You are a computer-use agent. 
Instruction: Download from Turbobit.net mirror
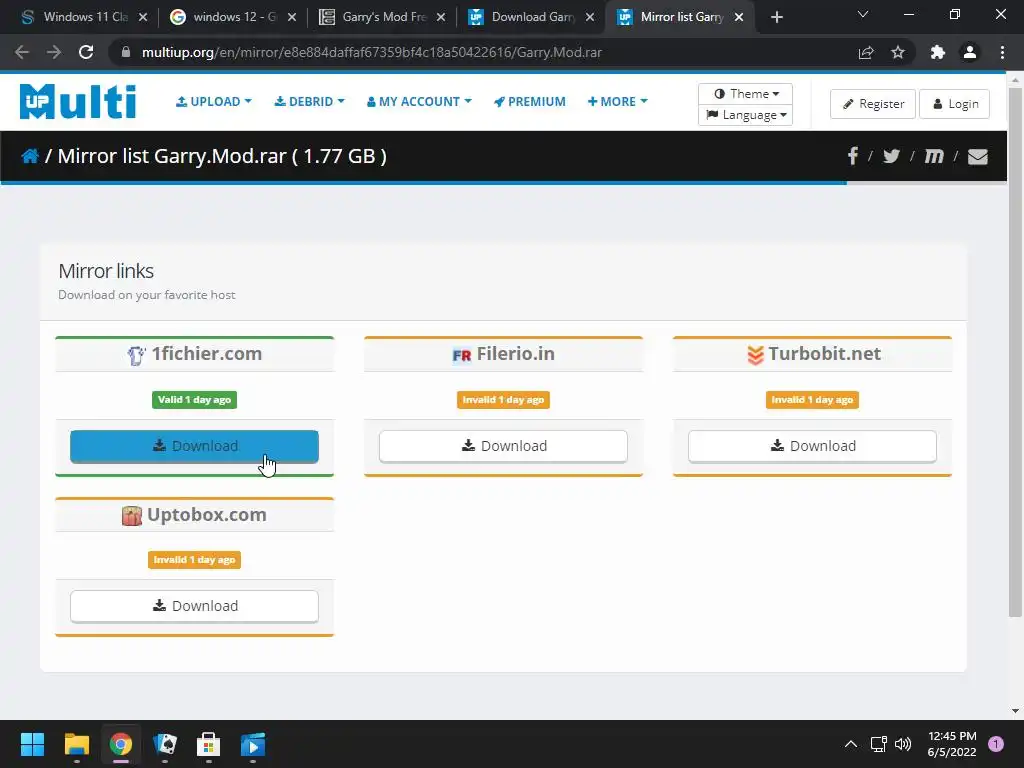tap(812, 446)
